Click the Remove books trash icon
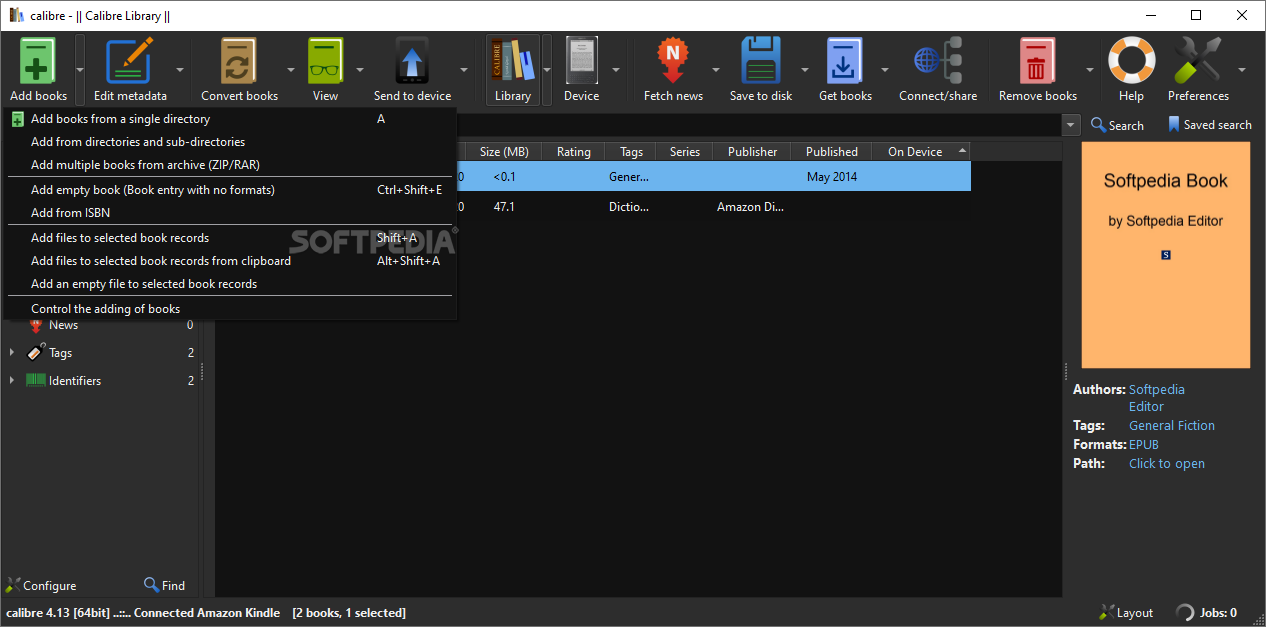1266x627 pixels. click(1037, 61)
